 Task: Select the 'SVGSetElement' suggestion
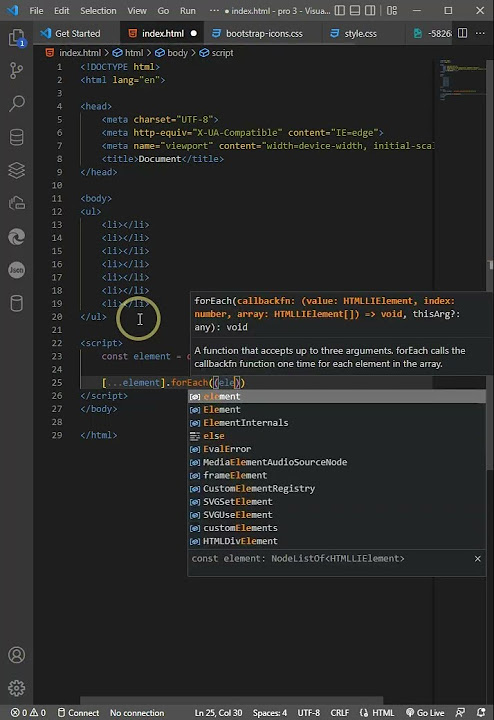pyautogui.click(x=337, y=501)
